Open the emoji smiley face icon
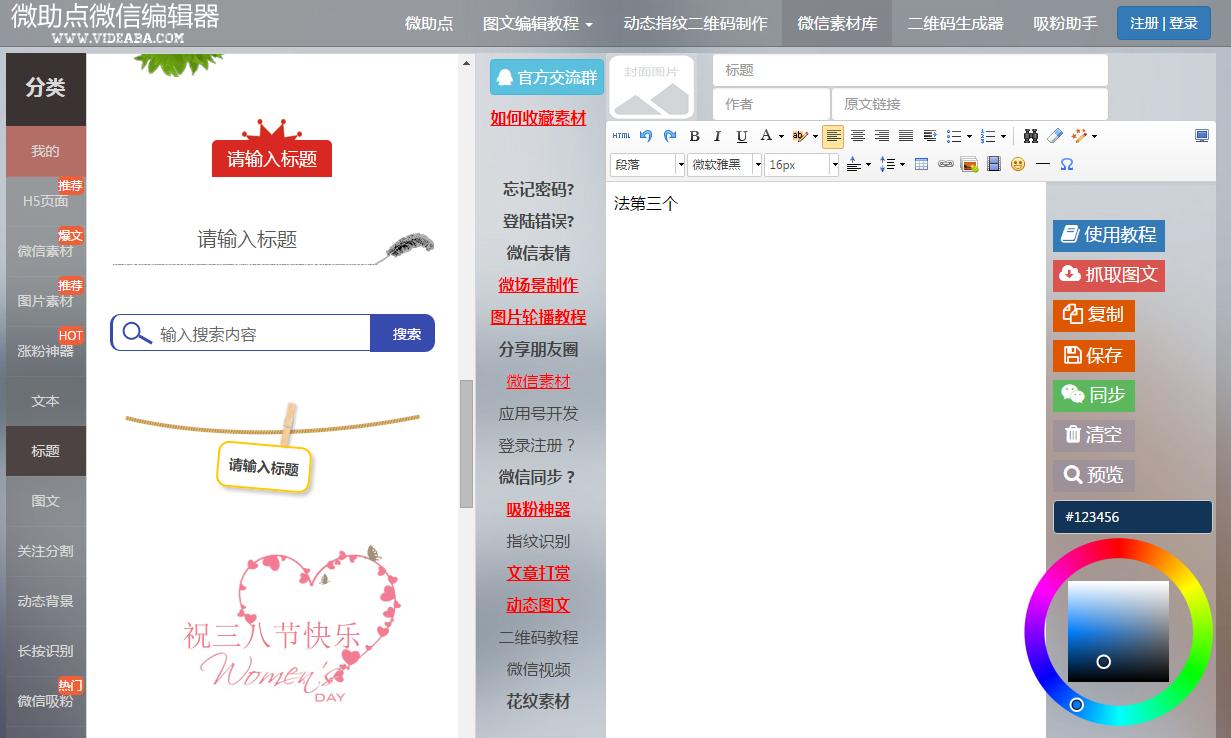The image size is (1231, 738). point(1017,163)
